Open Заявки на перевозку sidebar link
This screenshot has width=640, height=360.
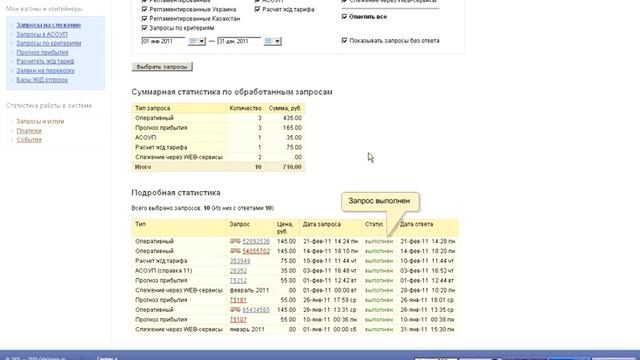click(45, 71)
